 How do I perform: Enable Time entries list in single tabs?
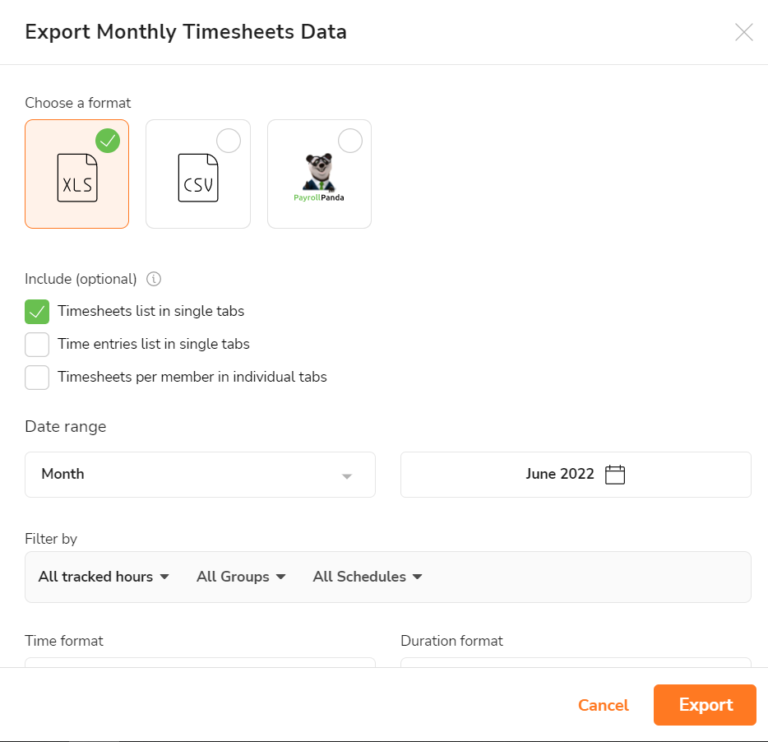(x=37, y=344)
